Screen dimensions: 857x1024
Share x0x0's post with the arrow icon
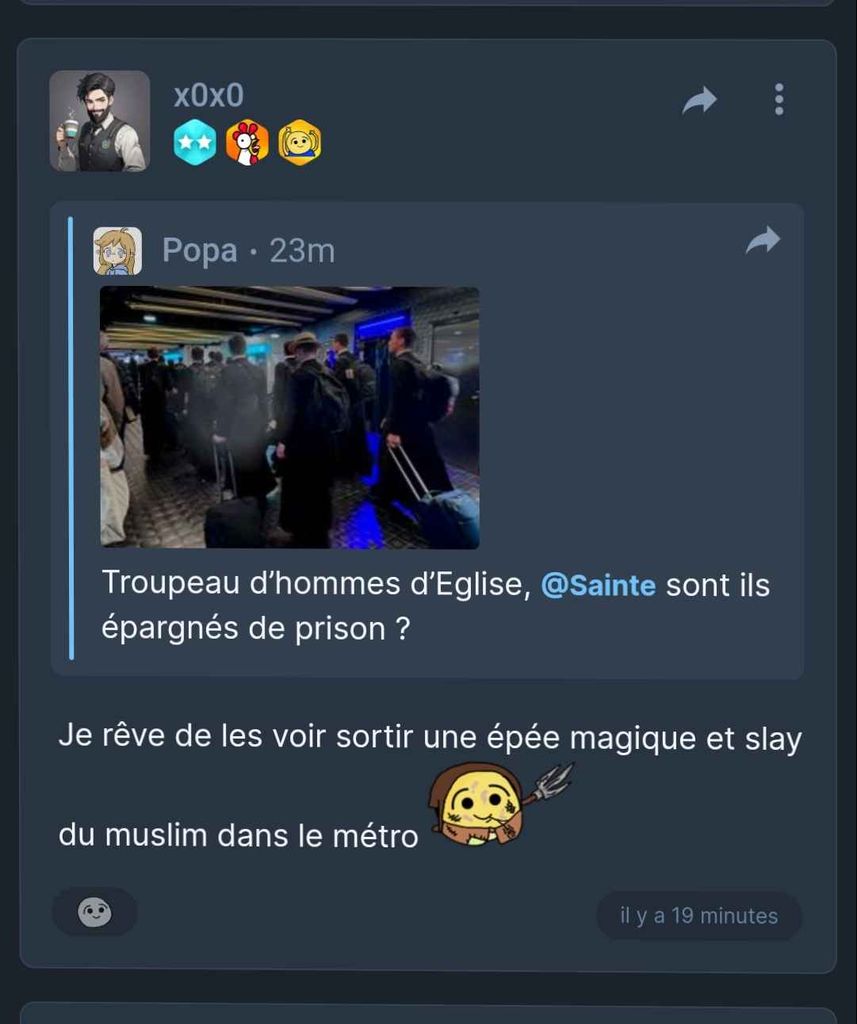[x=699, y=101]
